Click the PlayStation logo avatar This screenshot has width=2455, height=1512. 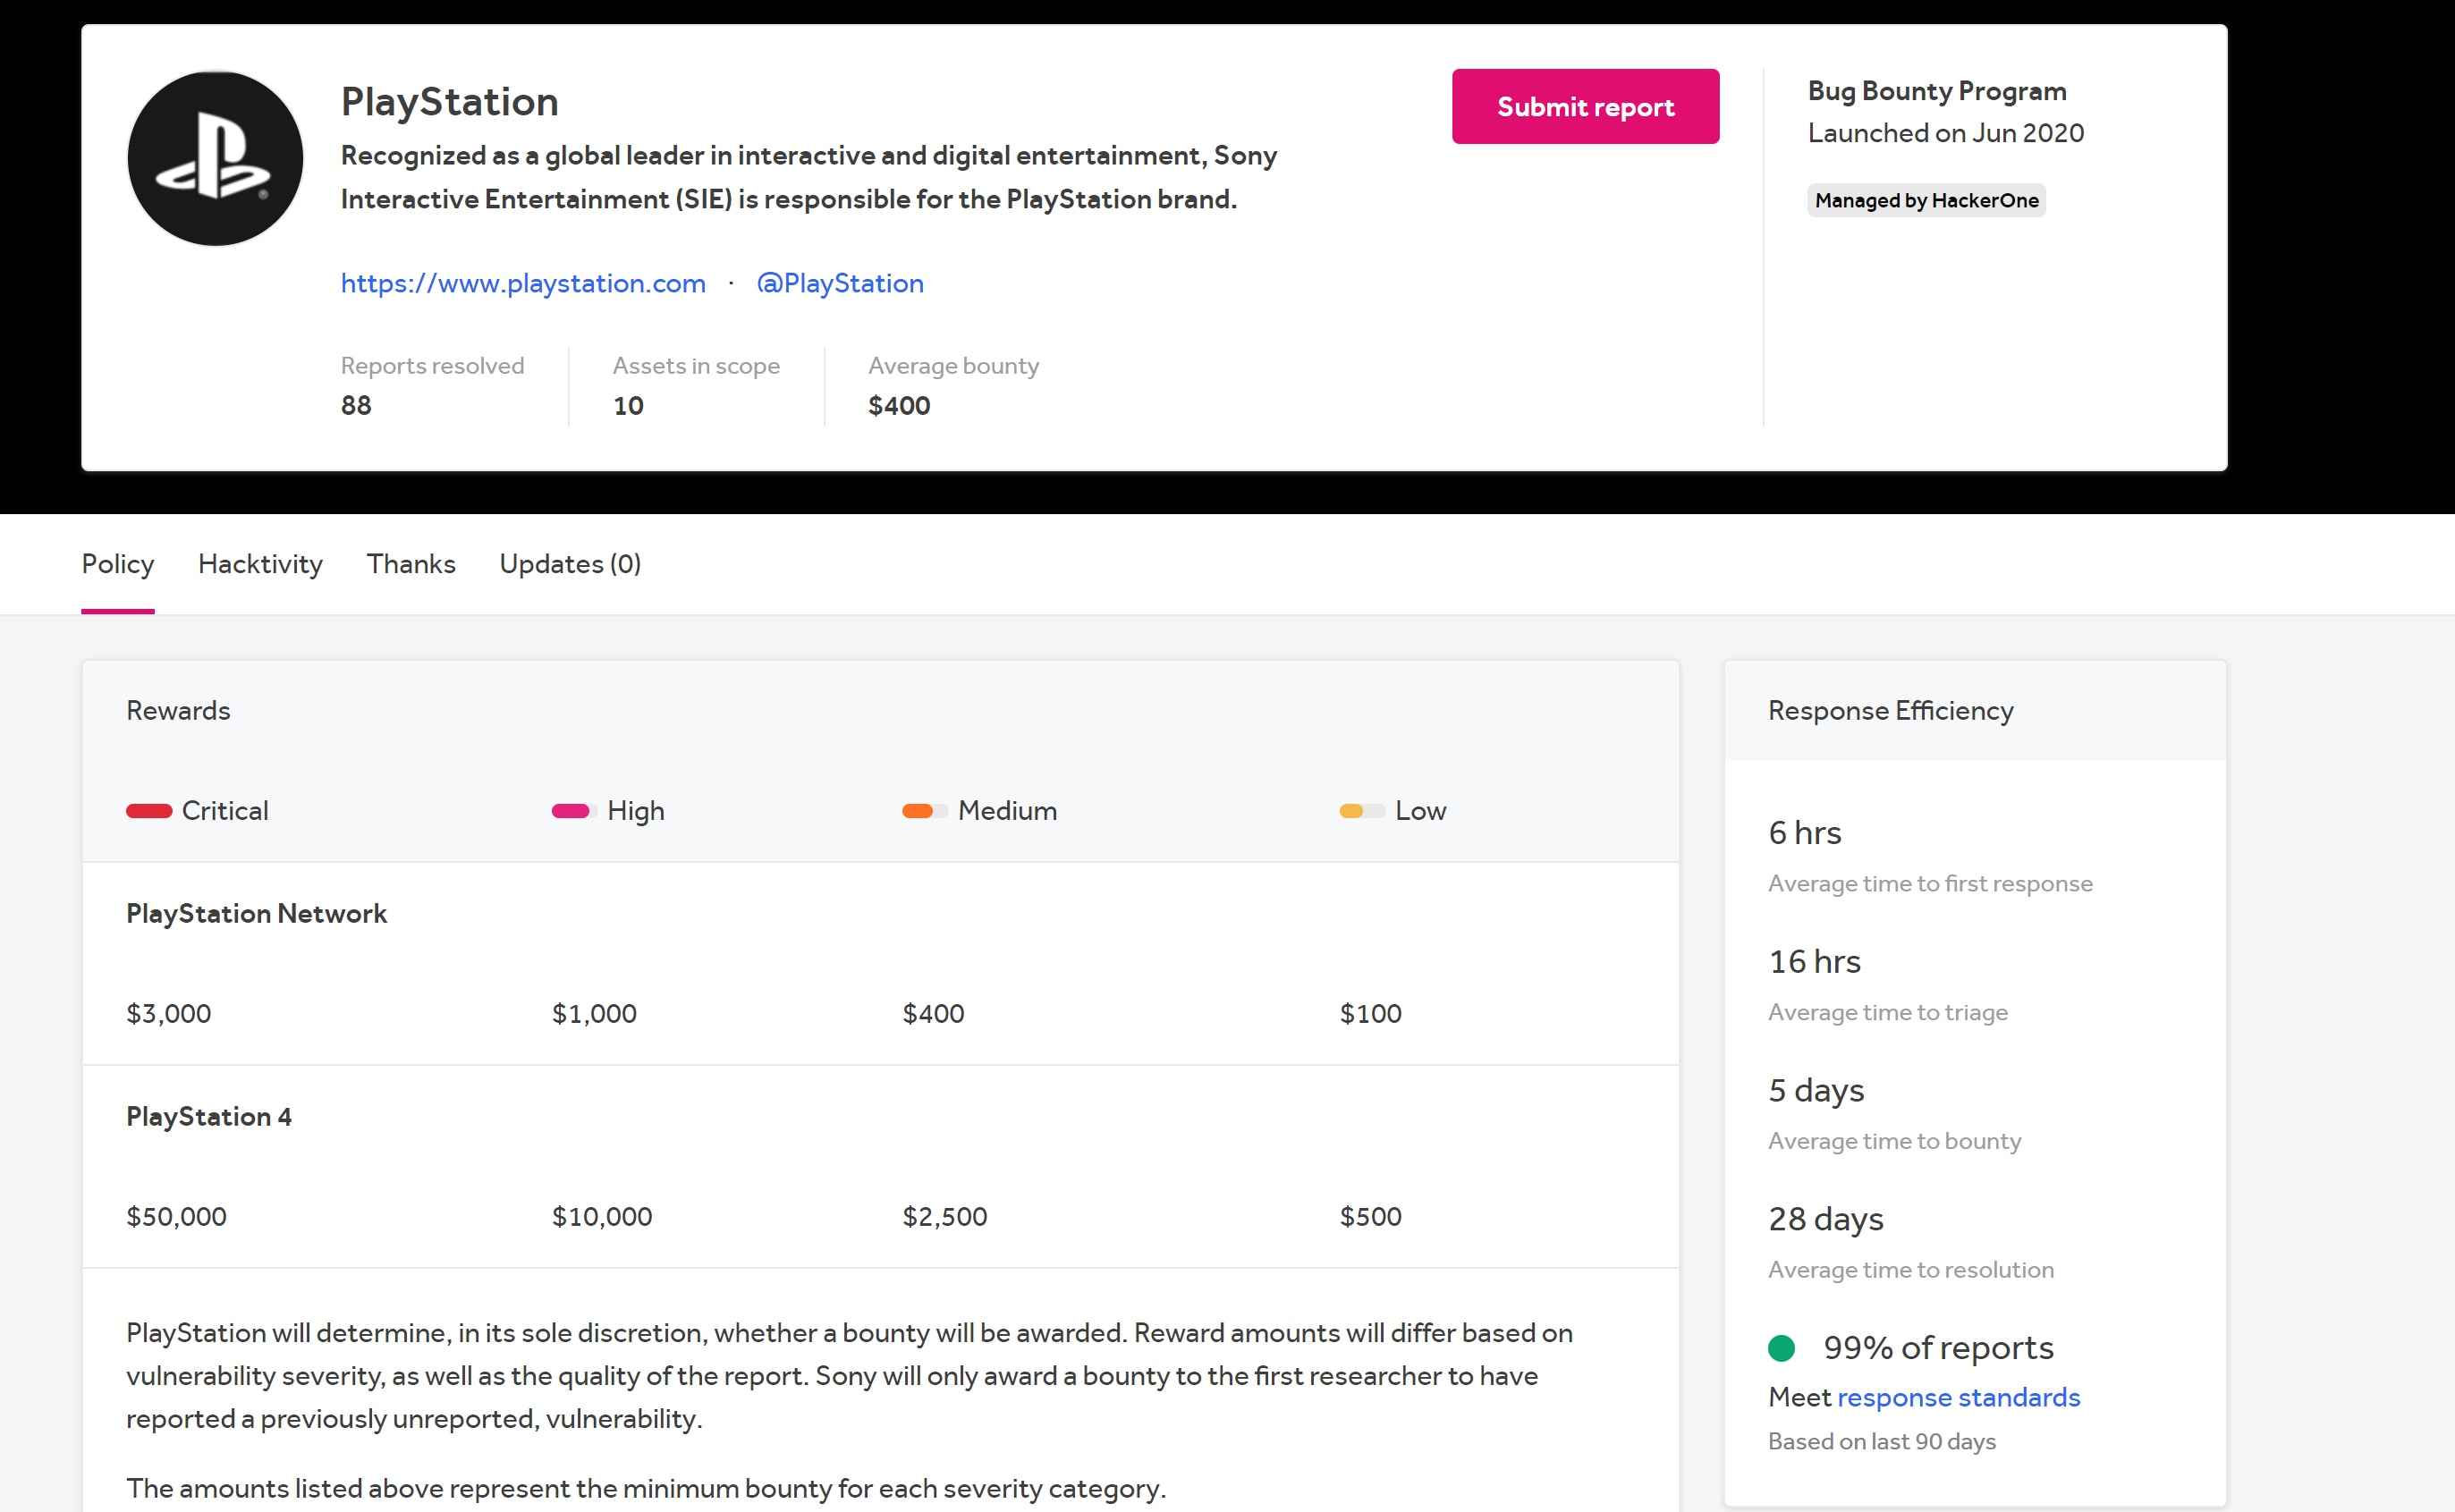coord(215,158)
